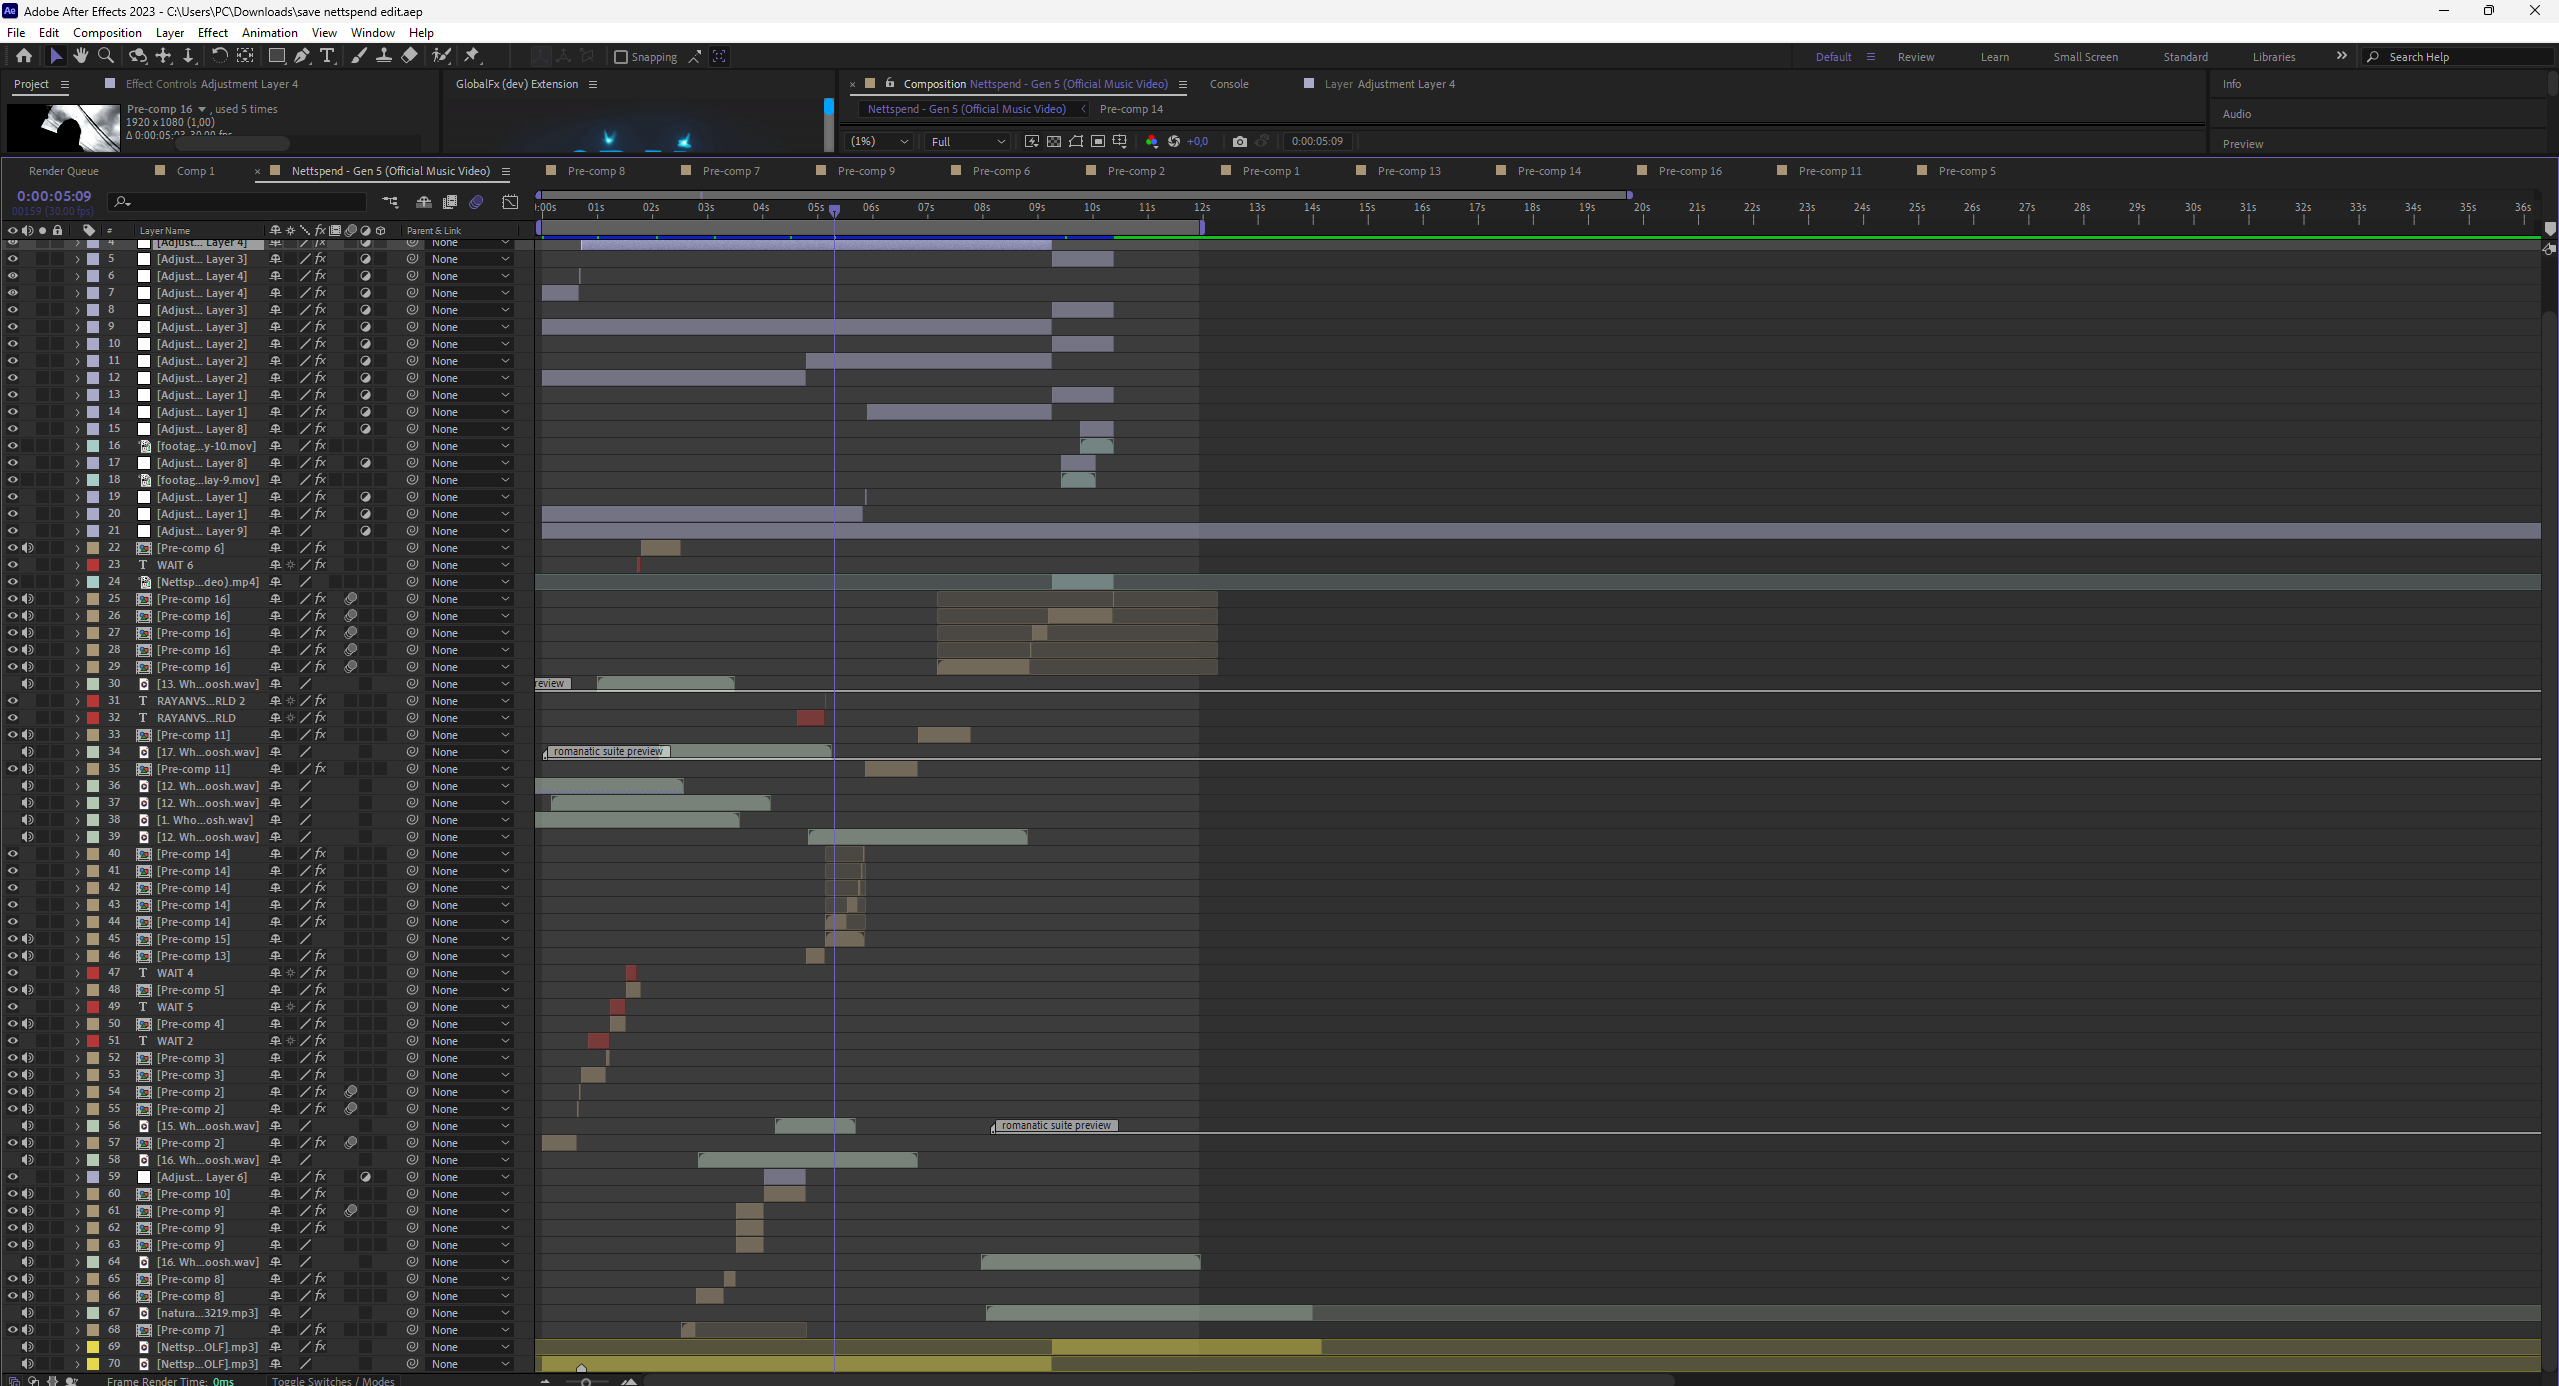Reset exposure in the viewer
The width and height of the screenshot is (2559, 1386).
point(1174,141)
